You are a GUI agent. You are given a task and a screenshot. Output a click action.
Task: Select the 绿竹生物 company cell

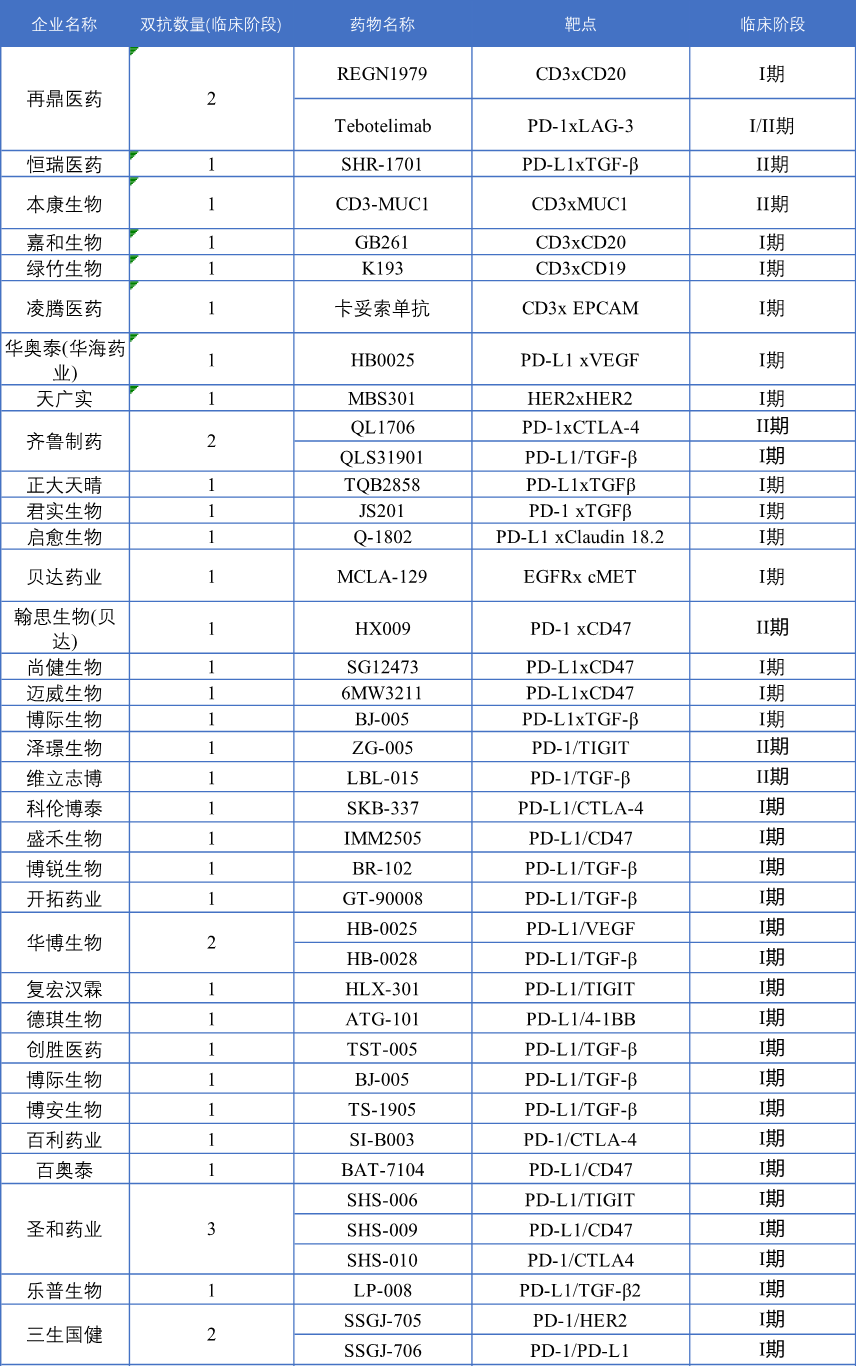65,268
